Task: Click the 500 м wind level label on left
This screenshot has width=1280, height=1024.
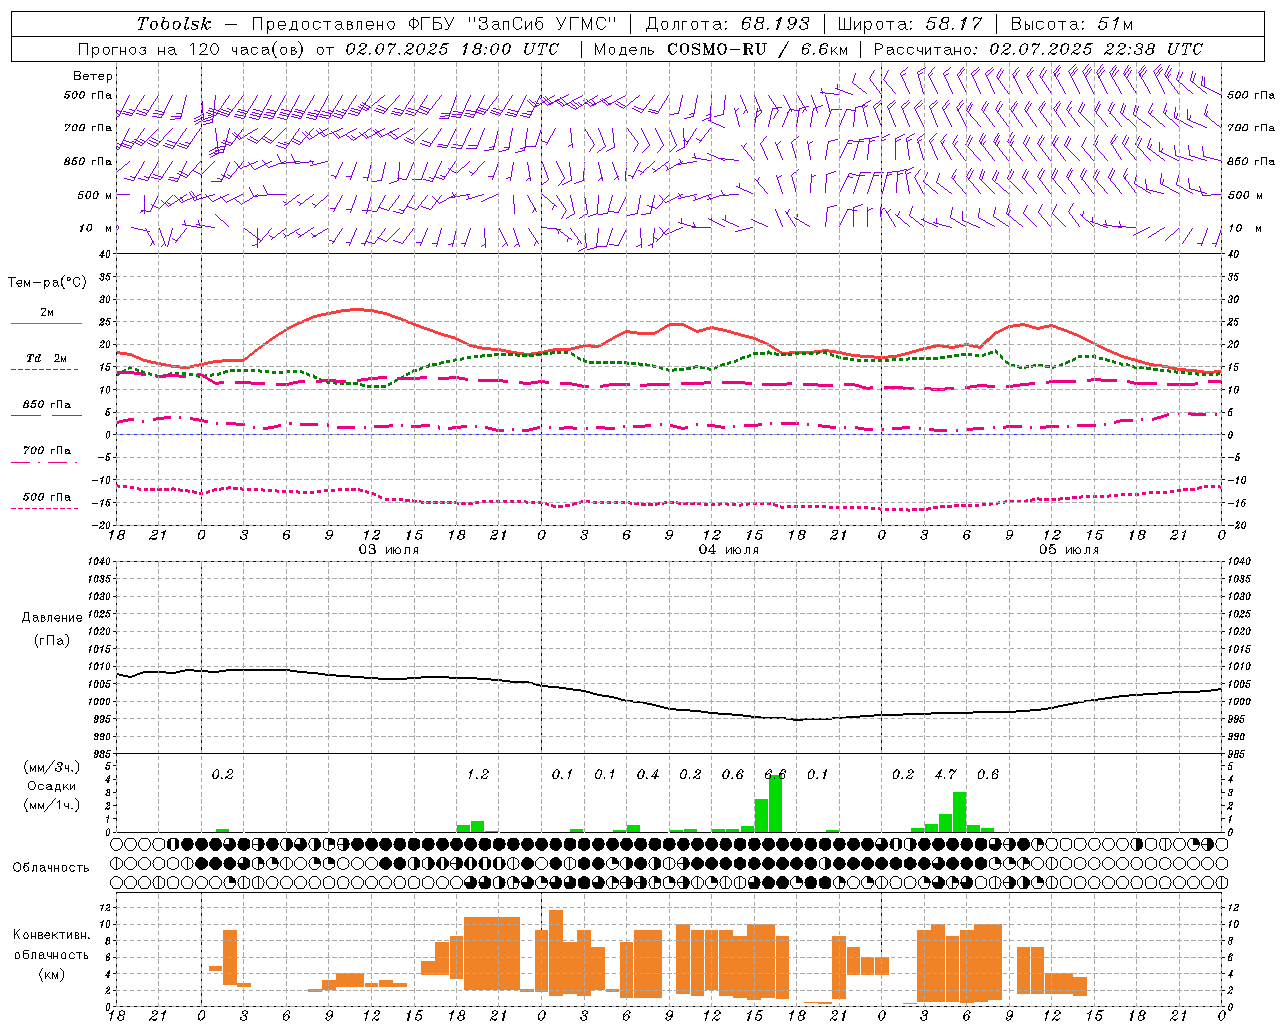Action: tap(95, 195)
